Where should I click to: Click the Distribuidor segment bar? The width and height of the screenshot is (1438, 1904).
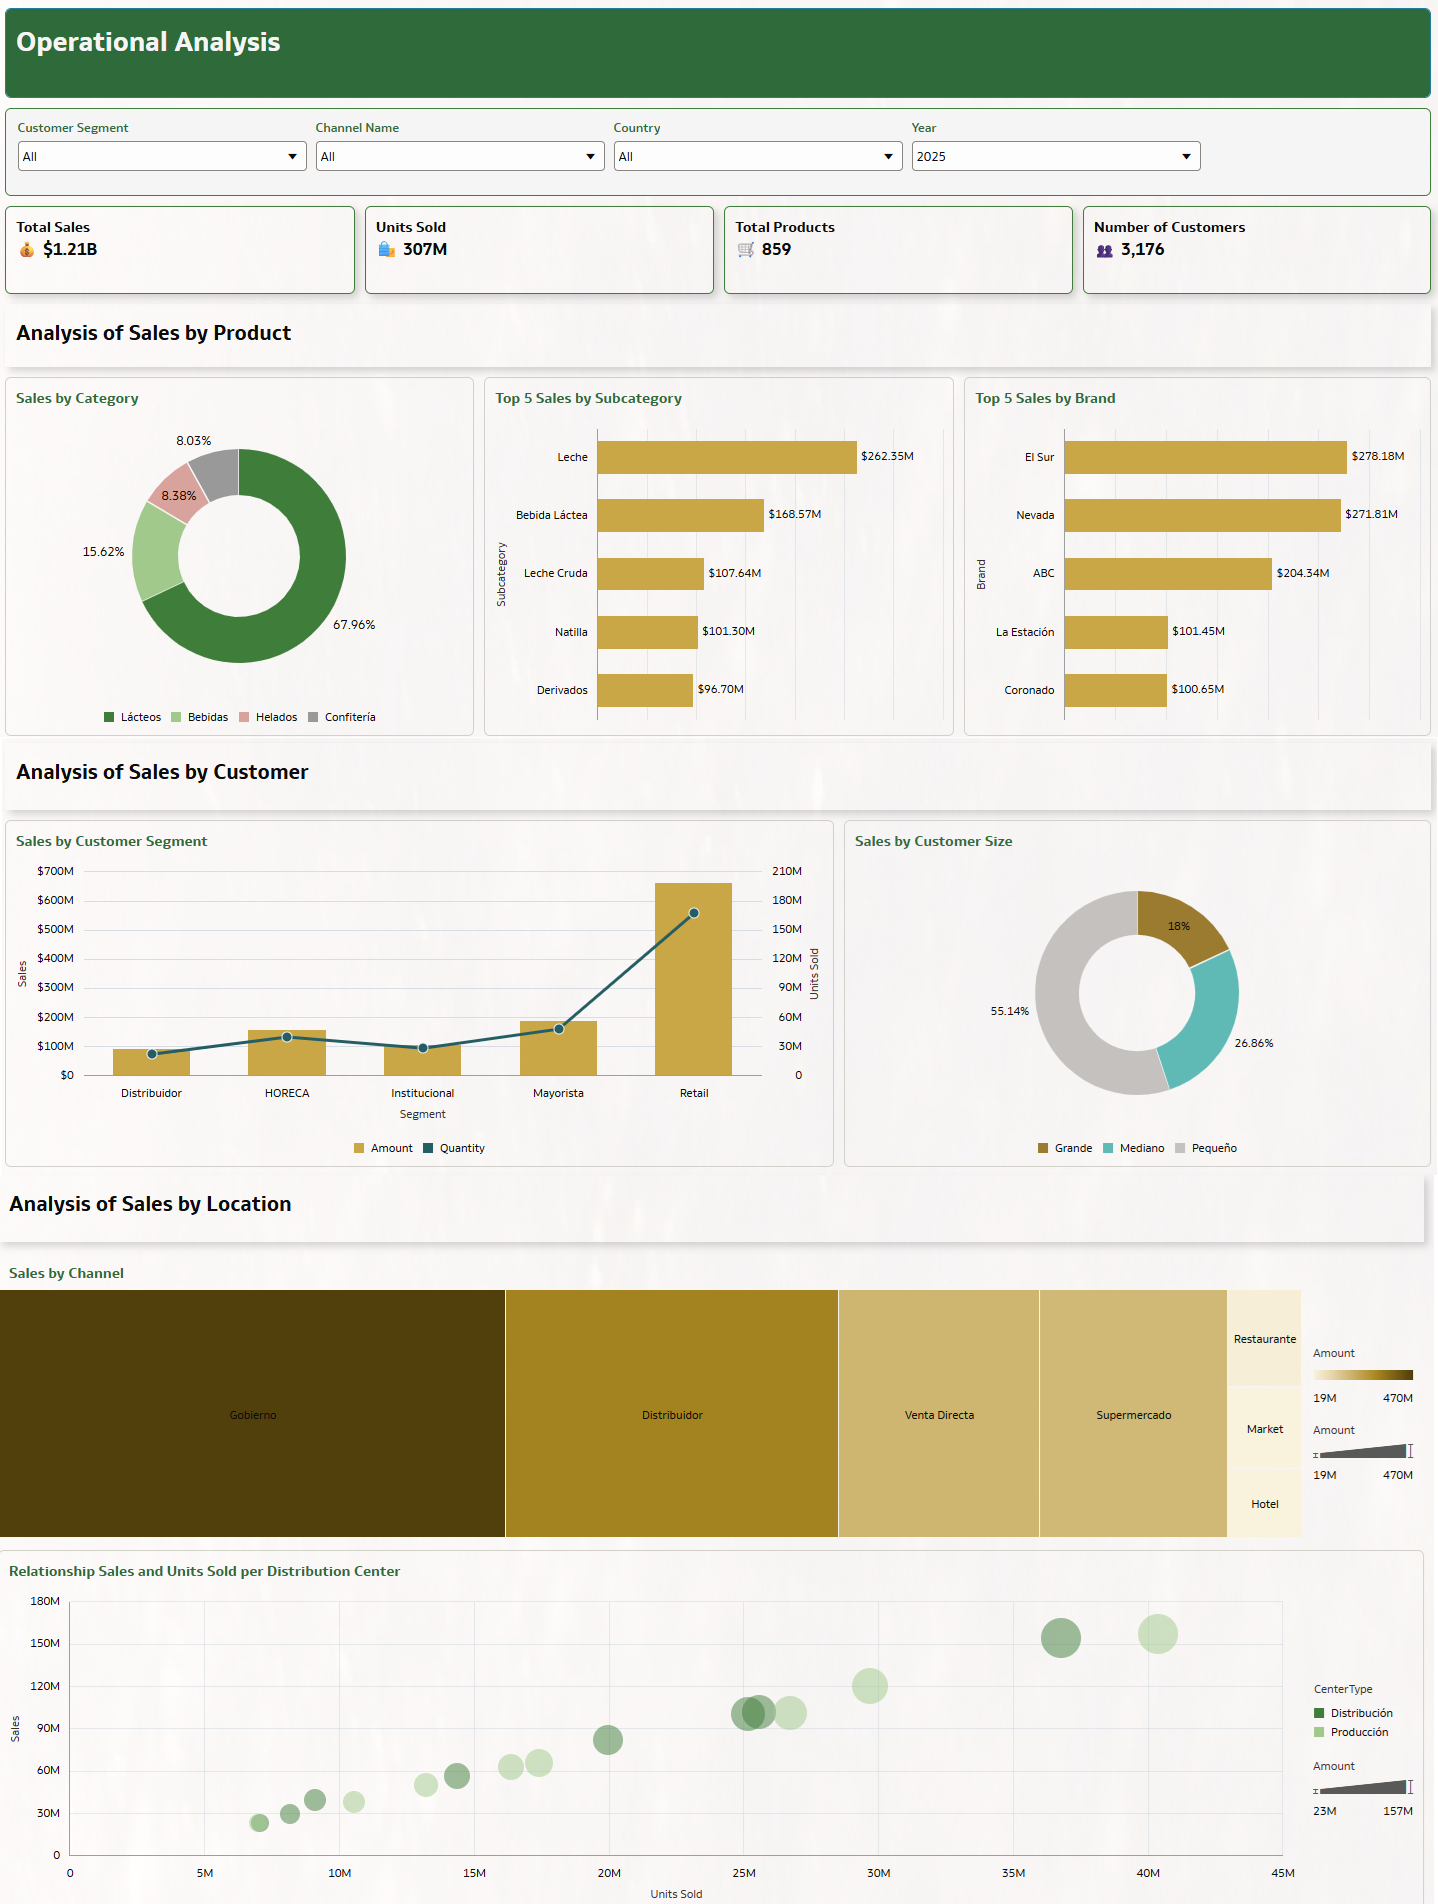tap(152, 1062)
